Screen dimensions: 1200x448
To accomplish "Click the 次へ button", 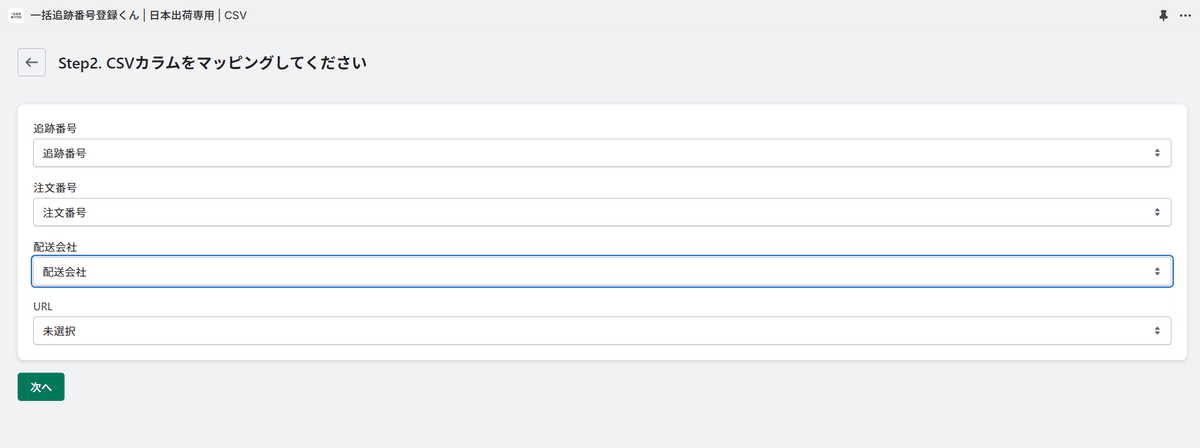I will click(41, 387).
